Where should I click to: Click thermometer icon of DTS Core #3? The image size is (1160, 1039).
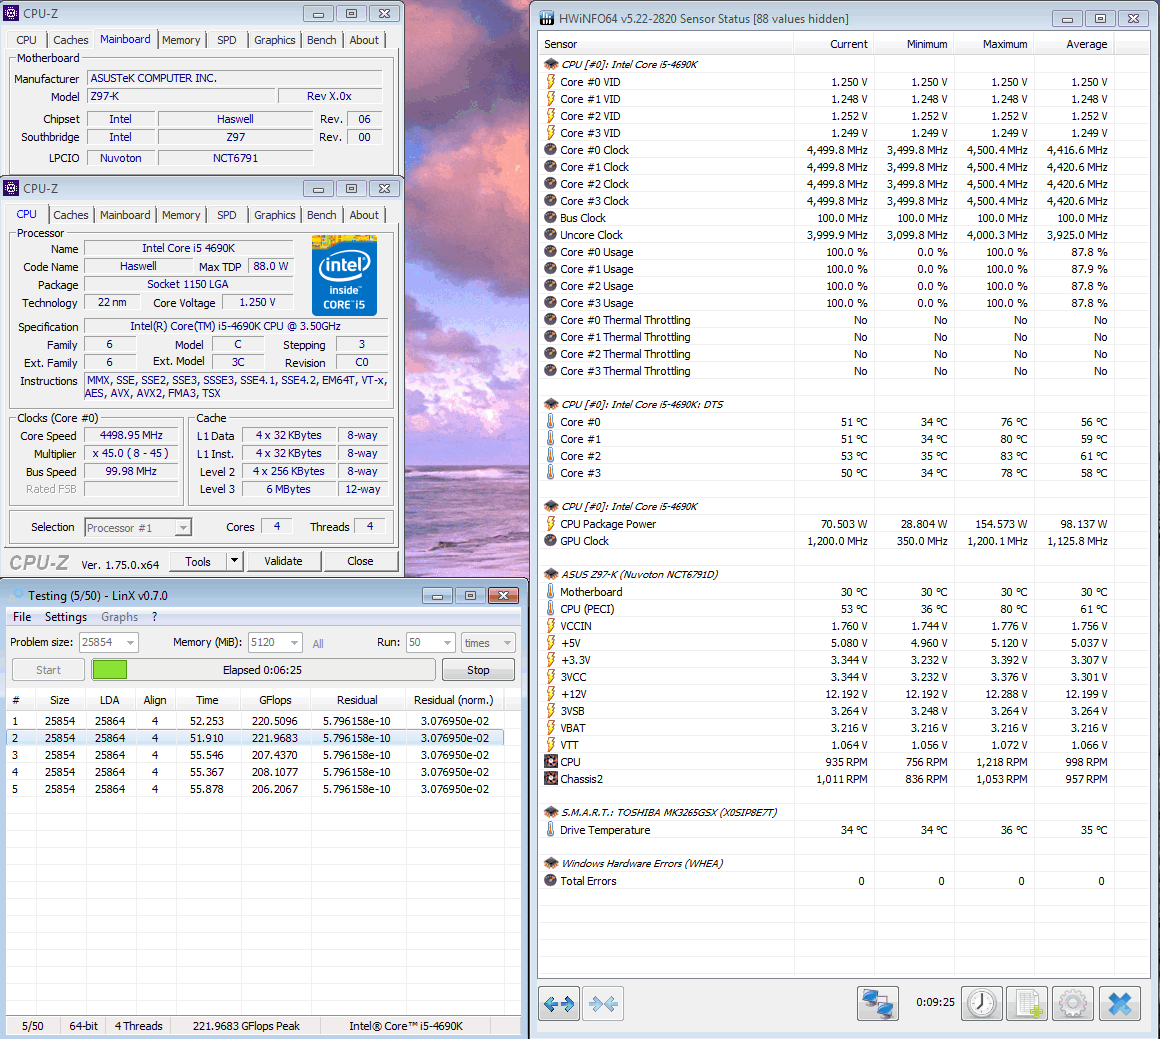pos(550,473)
